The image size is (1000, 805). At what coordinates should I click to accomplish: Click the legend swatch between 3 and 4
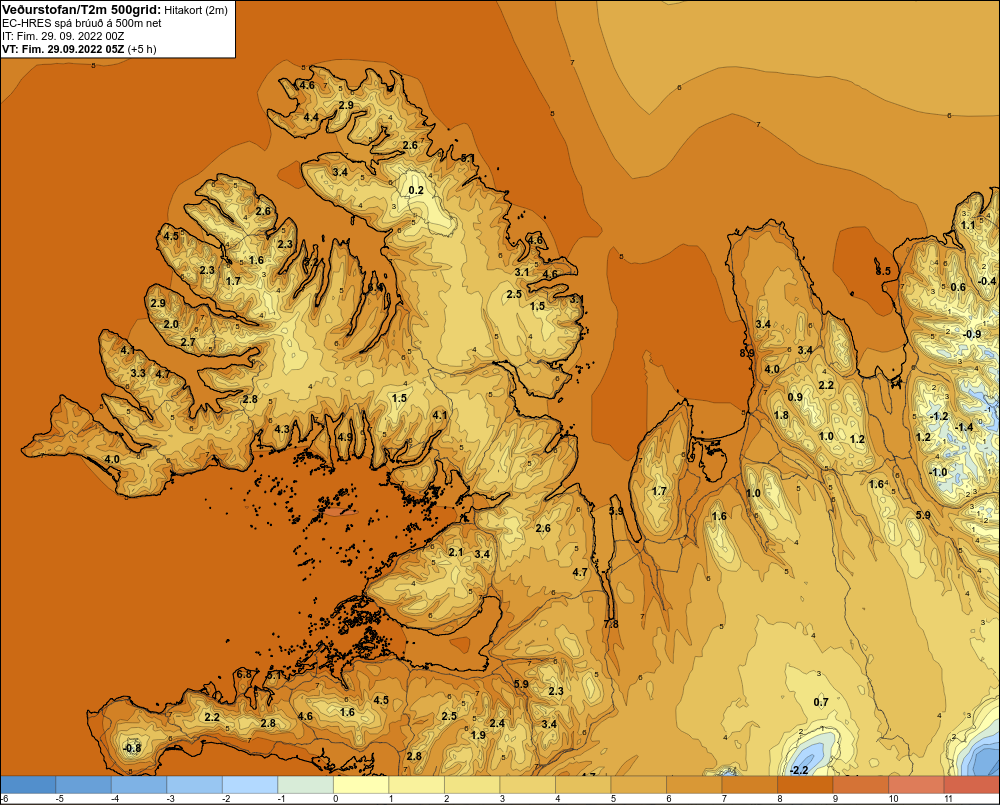click(x=527, y=785)
